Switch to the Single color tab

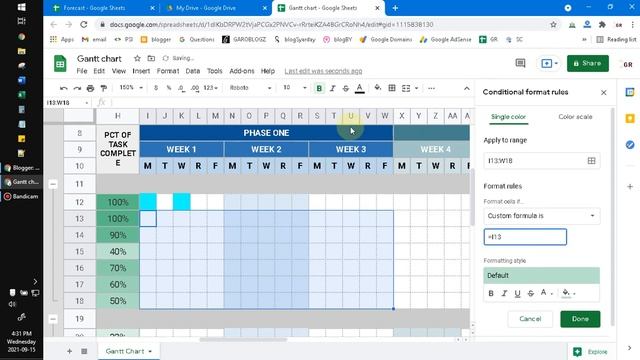509,117
